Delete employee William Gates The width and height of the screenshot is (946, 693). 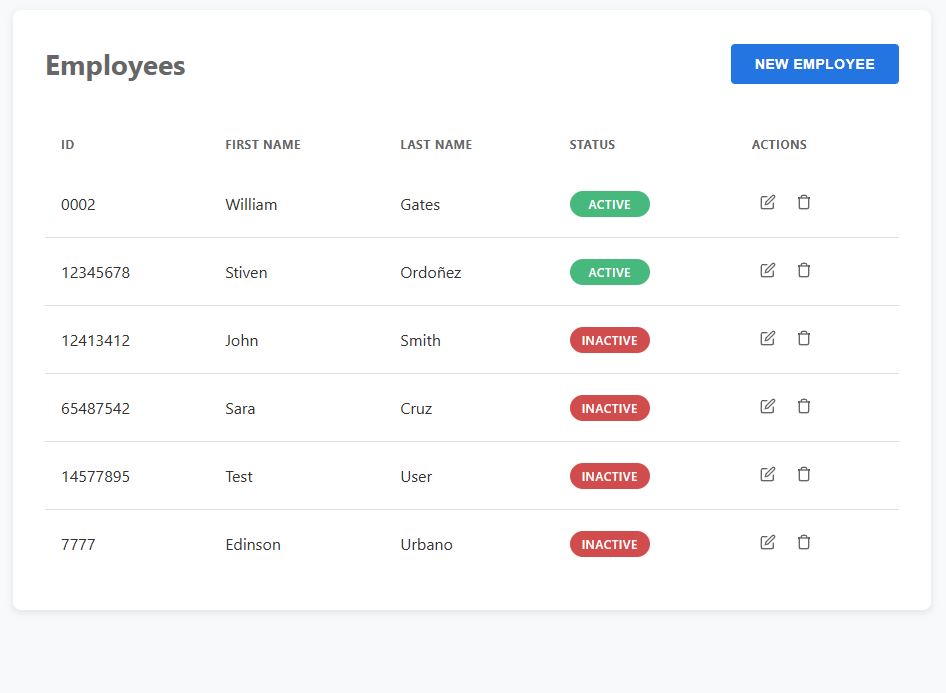click(803, 203)
